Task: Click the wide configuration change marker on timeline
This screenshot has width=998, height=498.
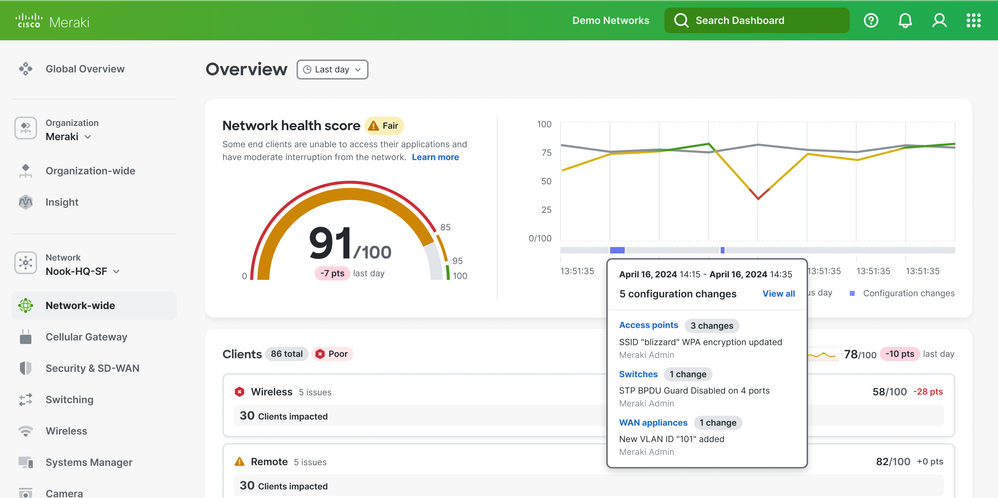Action: (x=617, y=250)
